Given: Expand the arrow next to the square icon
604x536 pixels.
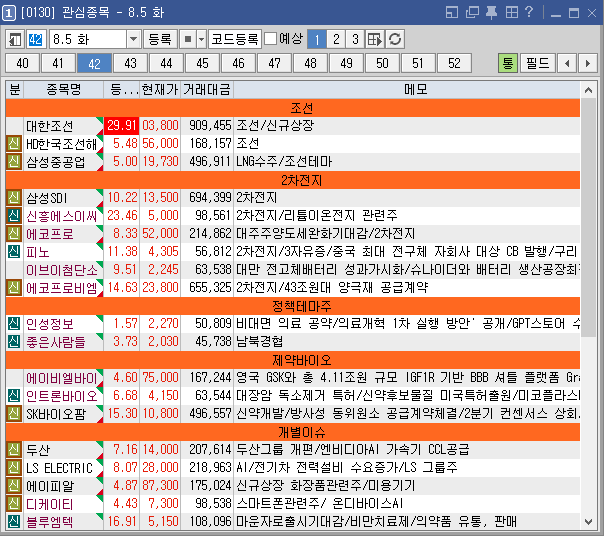Looking at the screenshot, I should click(201, 39).
